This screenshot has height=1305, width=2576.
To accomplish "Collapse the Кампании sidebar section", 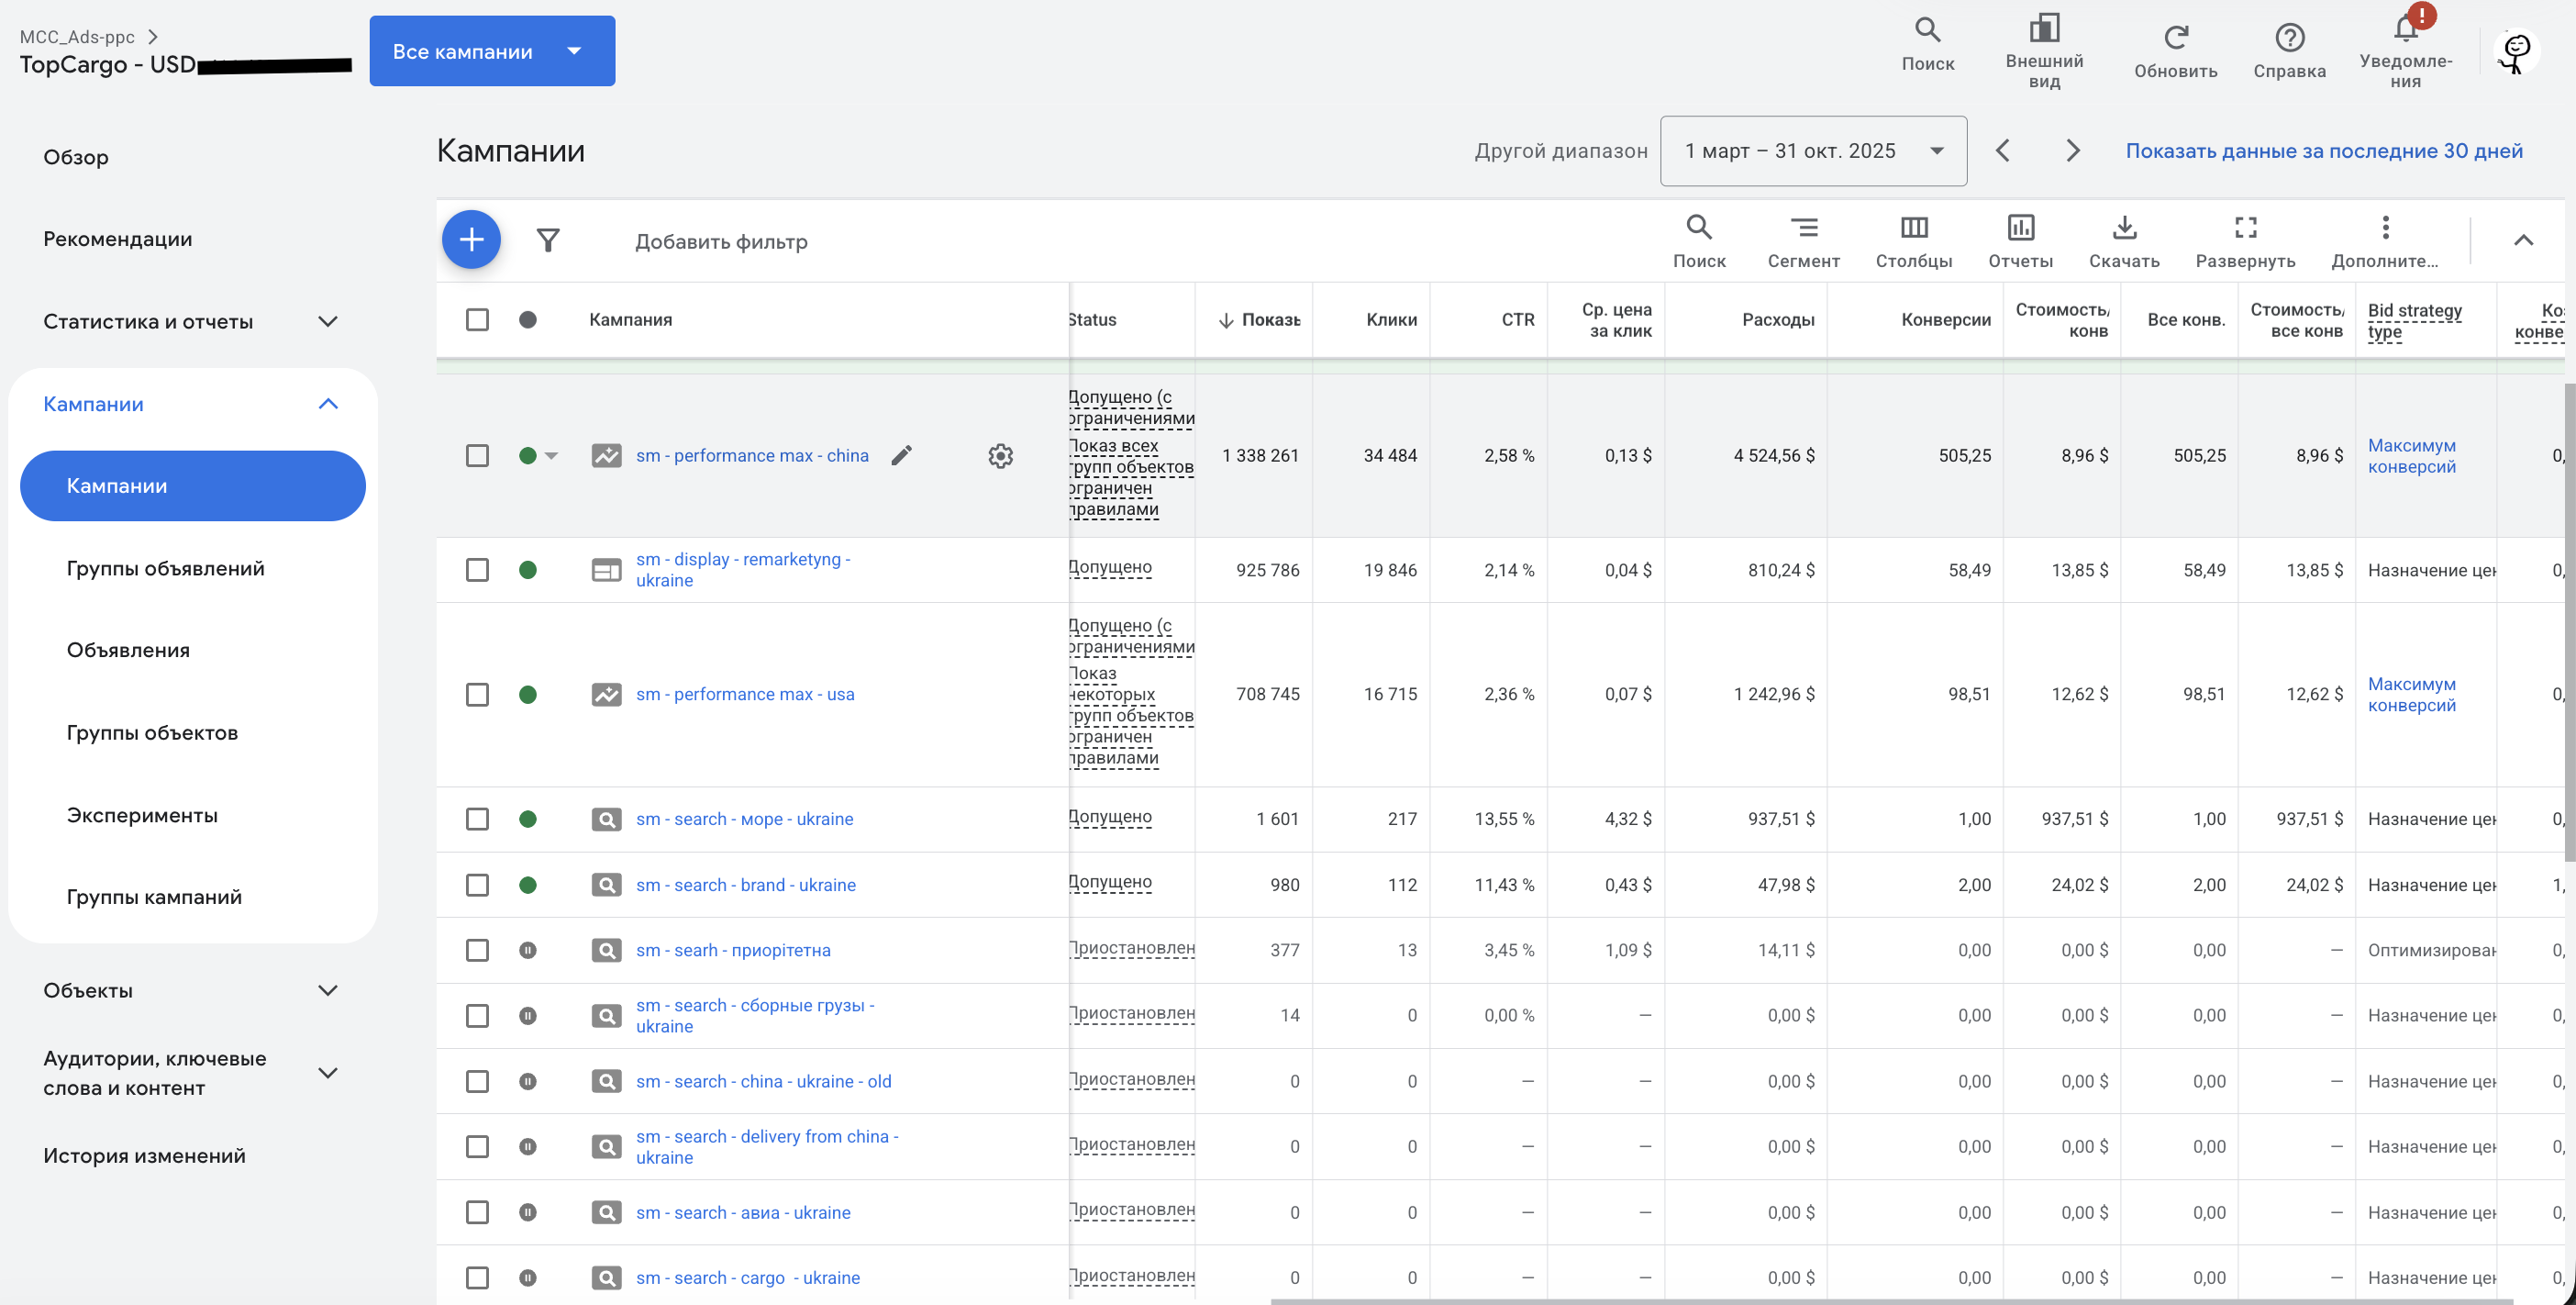I will (x=328, y=404).
